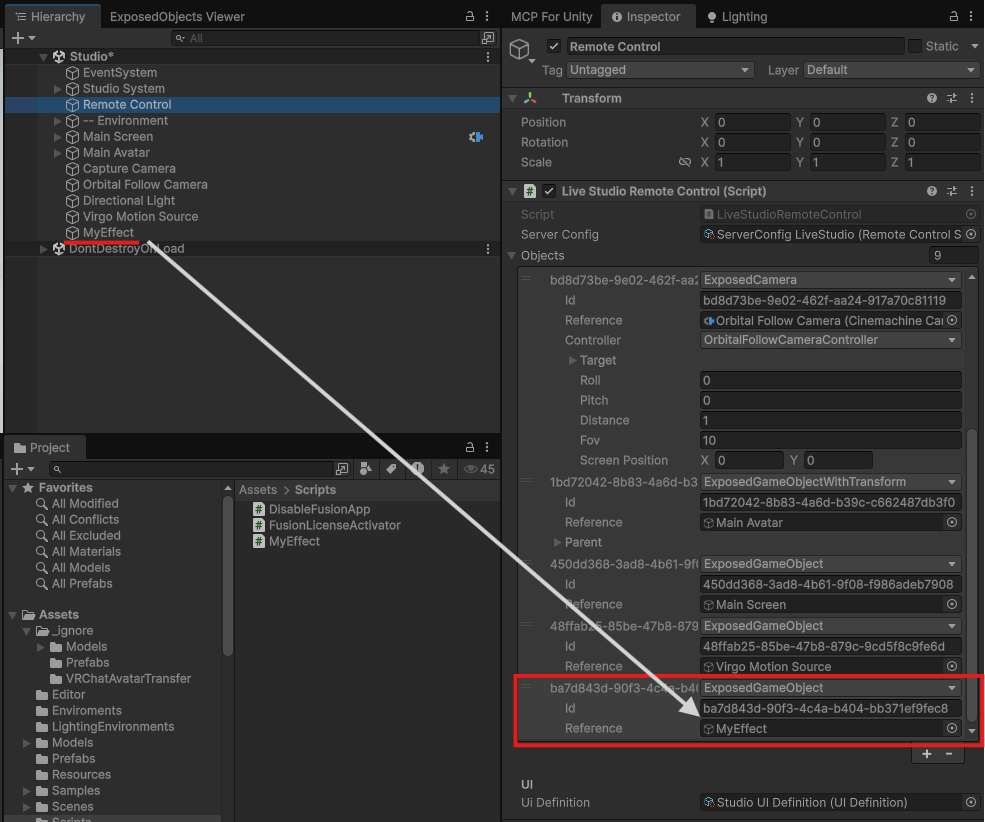Open Live Studio Remote Control options menu
The image size is (985, 822).
pyautogui.click(x=972, y=191)
